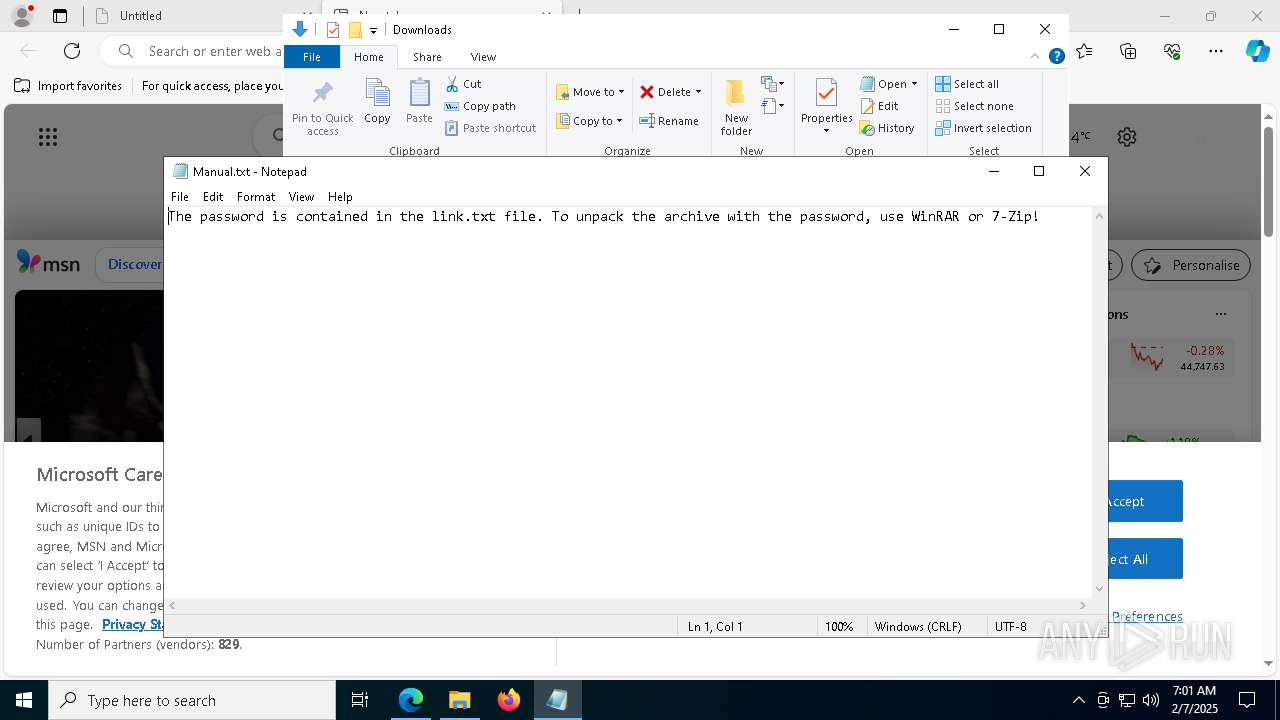Click Select none in Explorer ribbon
Viewport: 1280px width, 720px height.
tap(974, 106)
